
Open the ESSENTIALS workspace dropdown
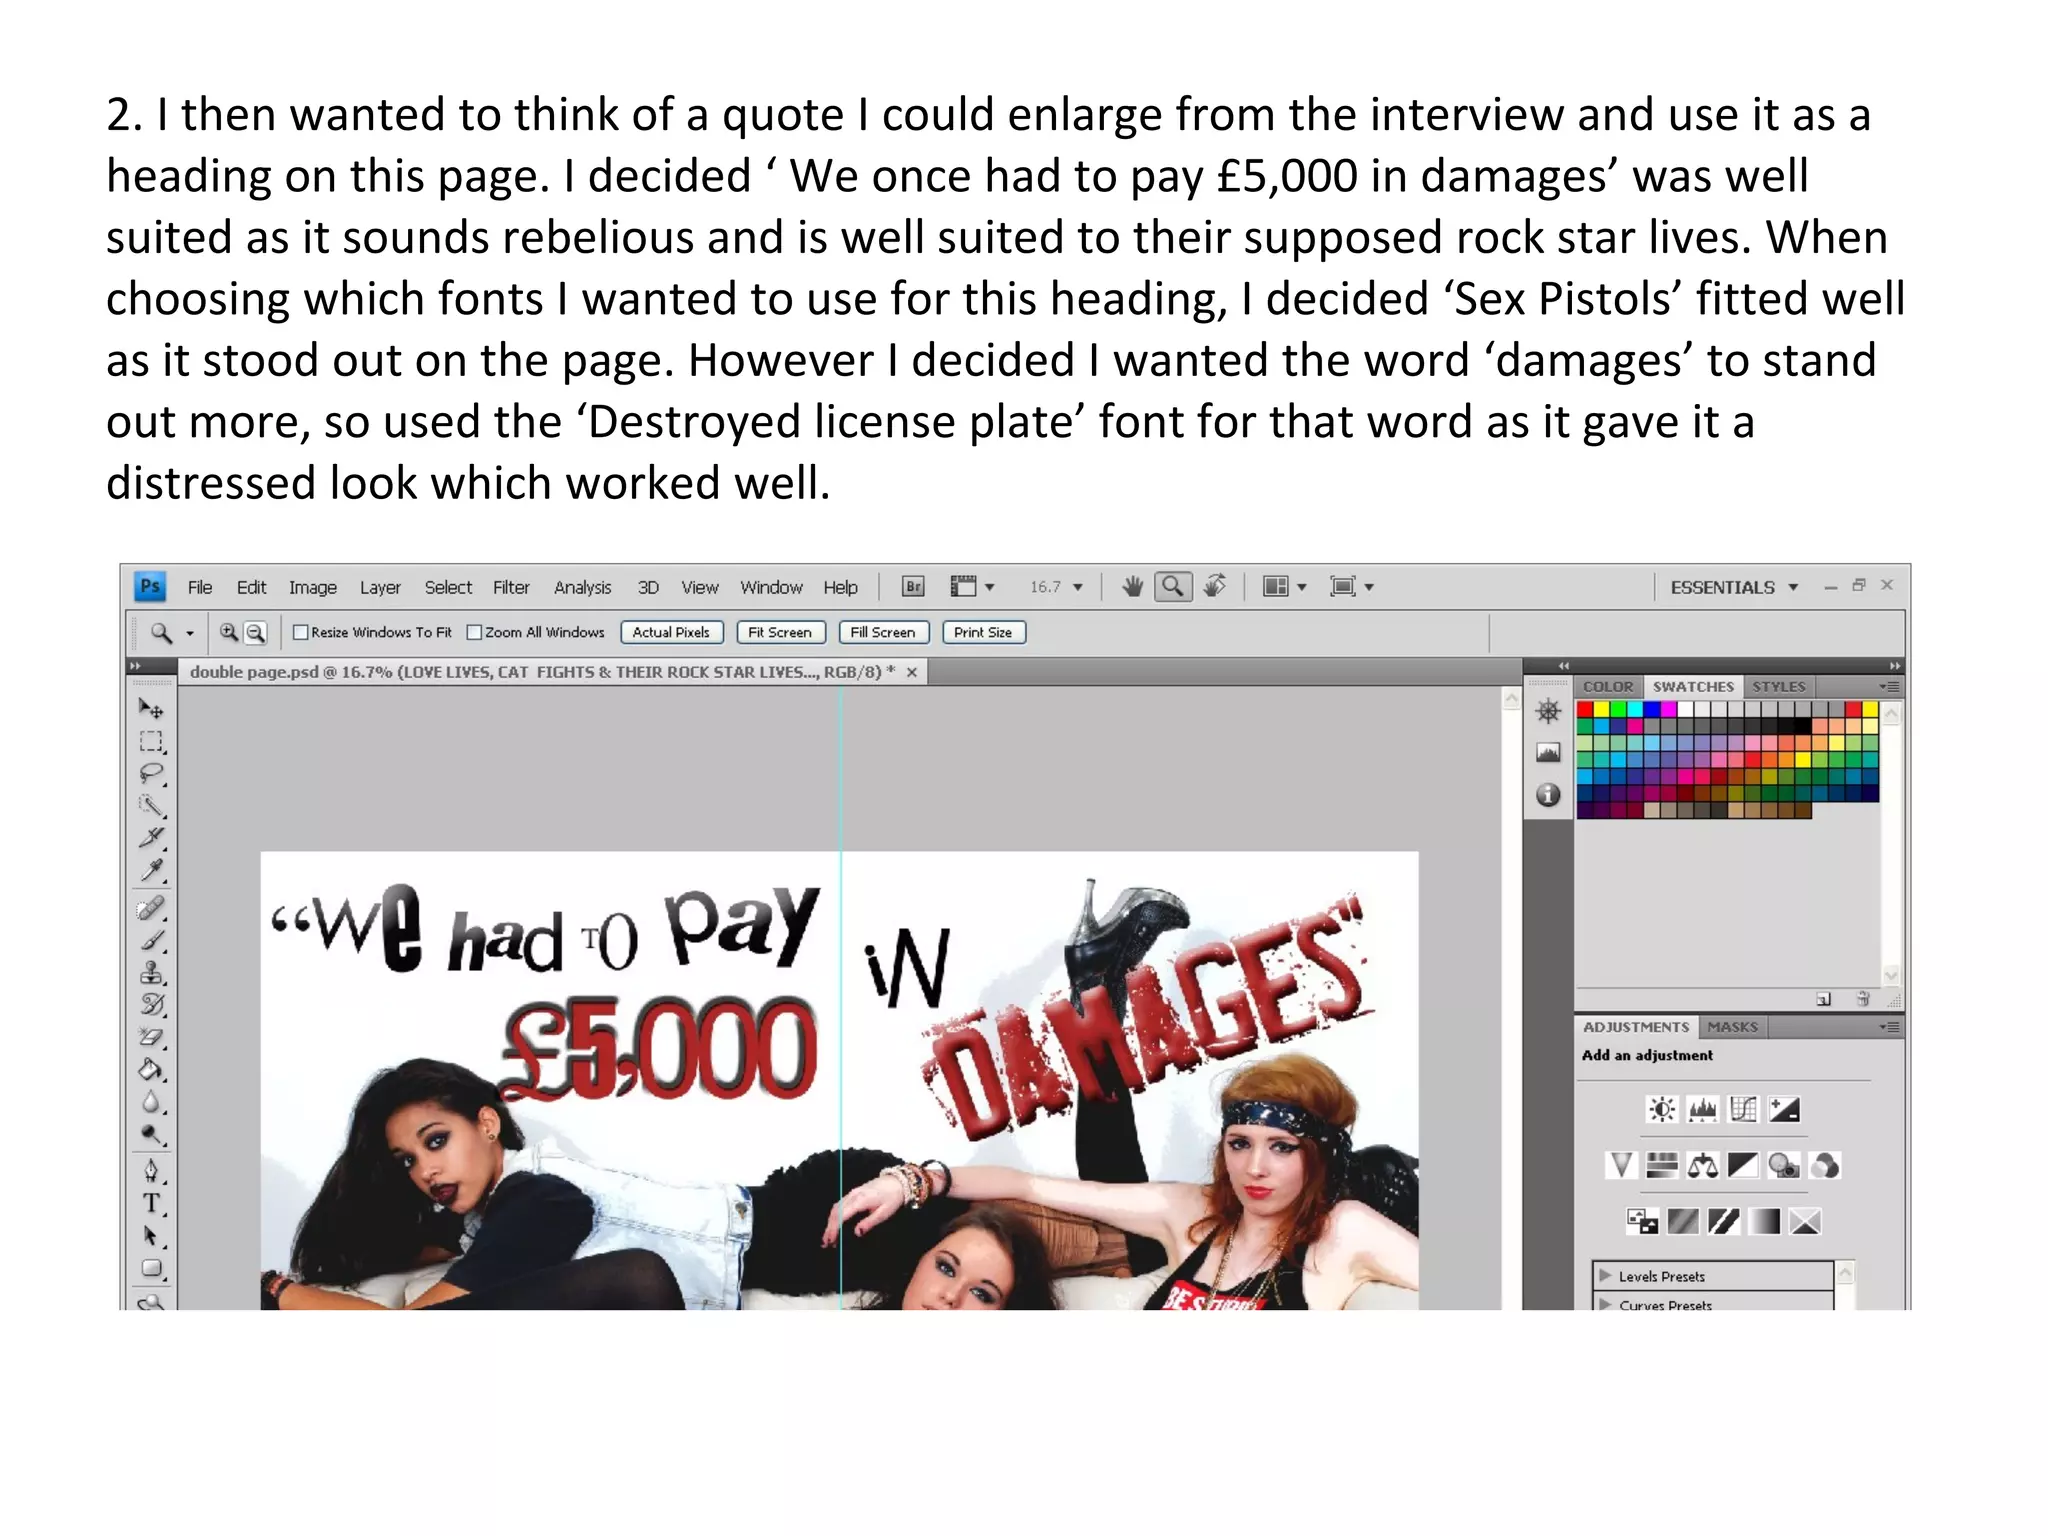[x=1734, y=587]
